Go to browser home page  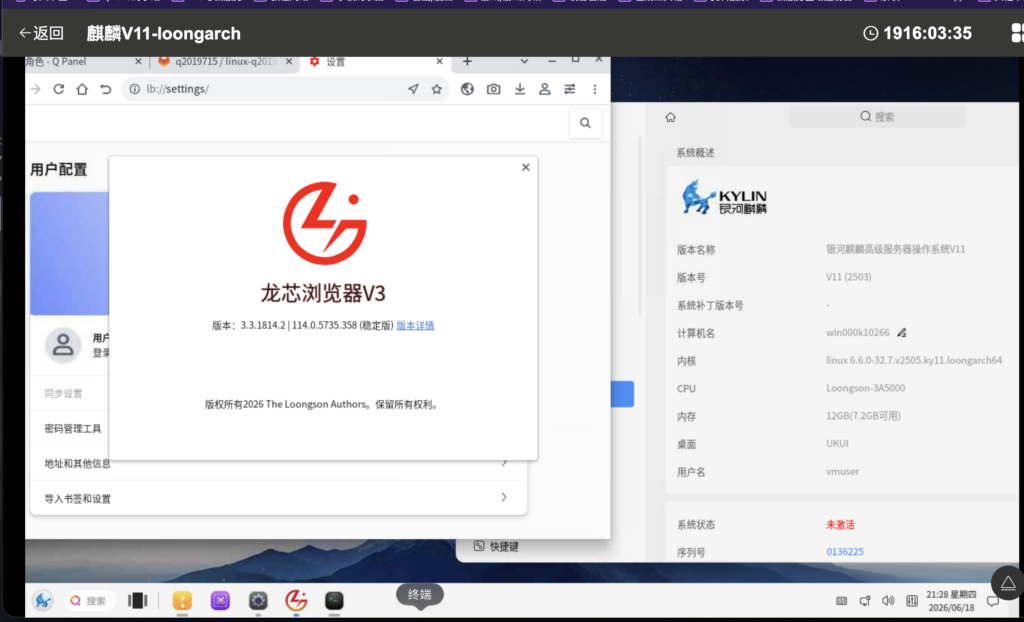coord(82,89)
